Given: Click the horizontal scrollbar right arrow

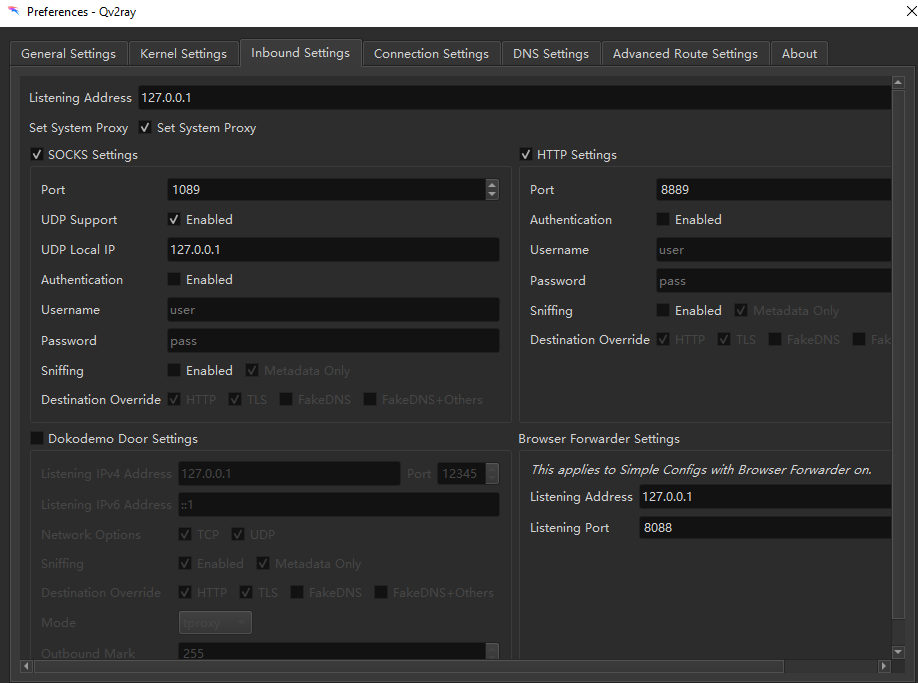Looking at the screenshot, I should click(x=884, y=666).
